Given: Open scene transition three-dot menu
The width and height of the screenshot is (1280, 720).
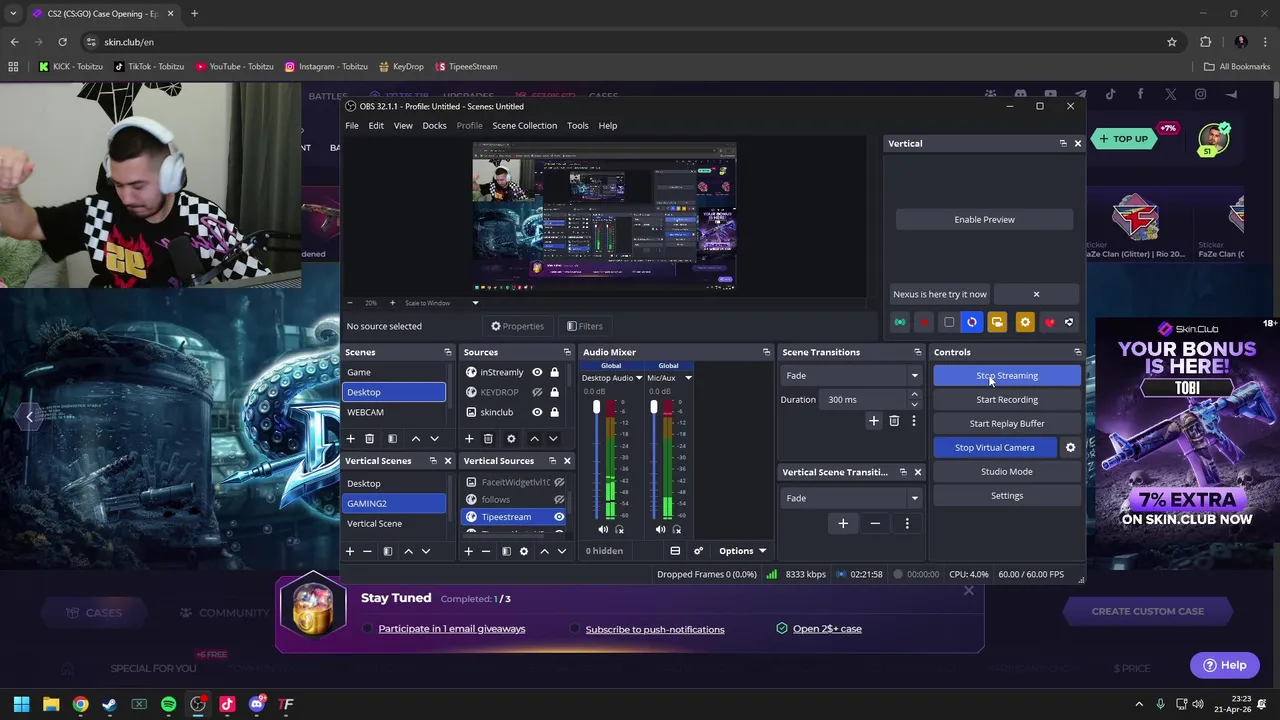Looking at the screenshot, I should (x=913, y=421).
